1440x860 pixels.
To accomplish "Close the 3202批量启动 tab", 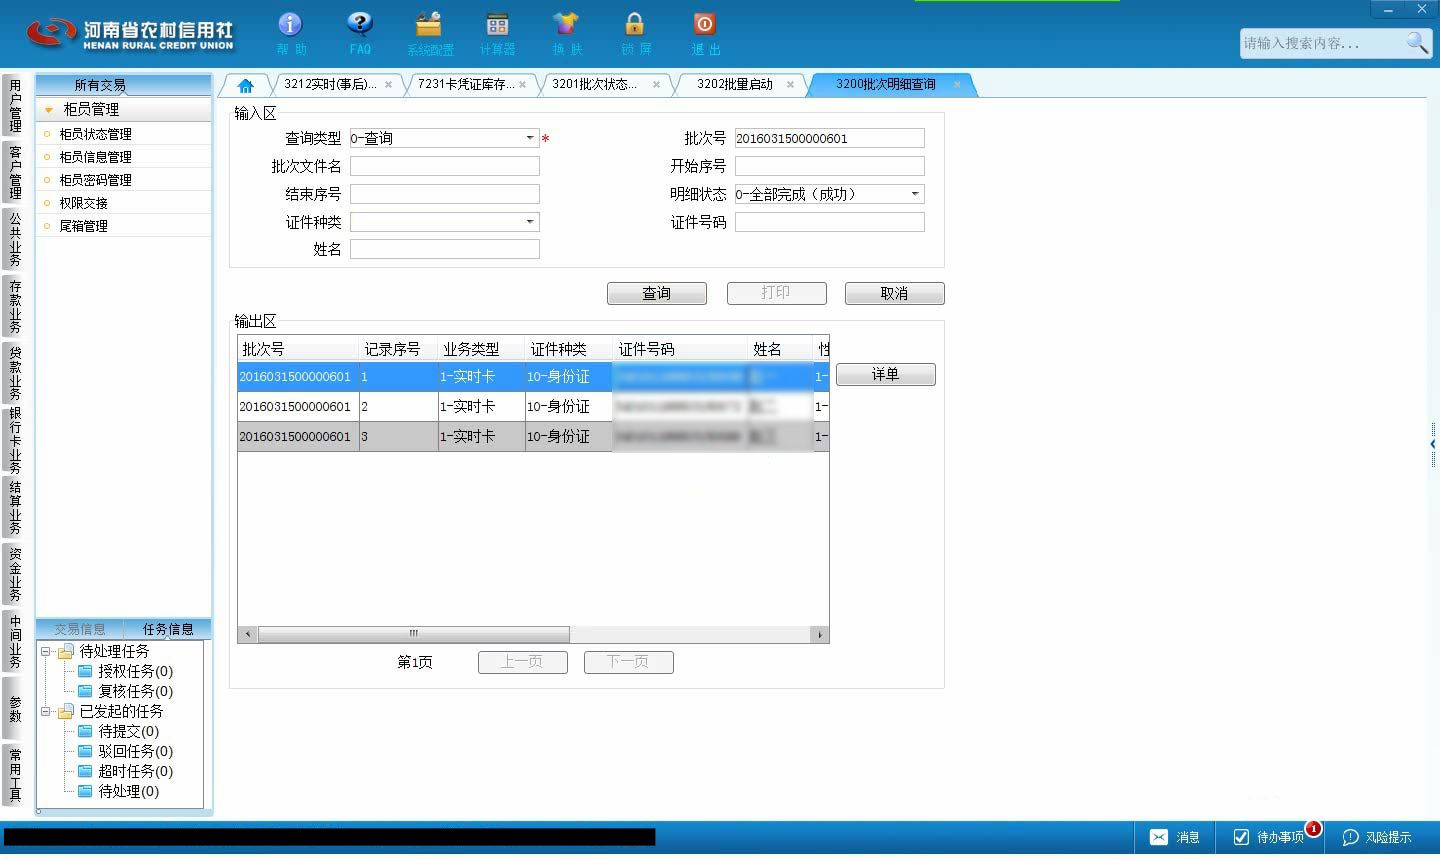I will click(x=790, y=85).
